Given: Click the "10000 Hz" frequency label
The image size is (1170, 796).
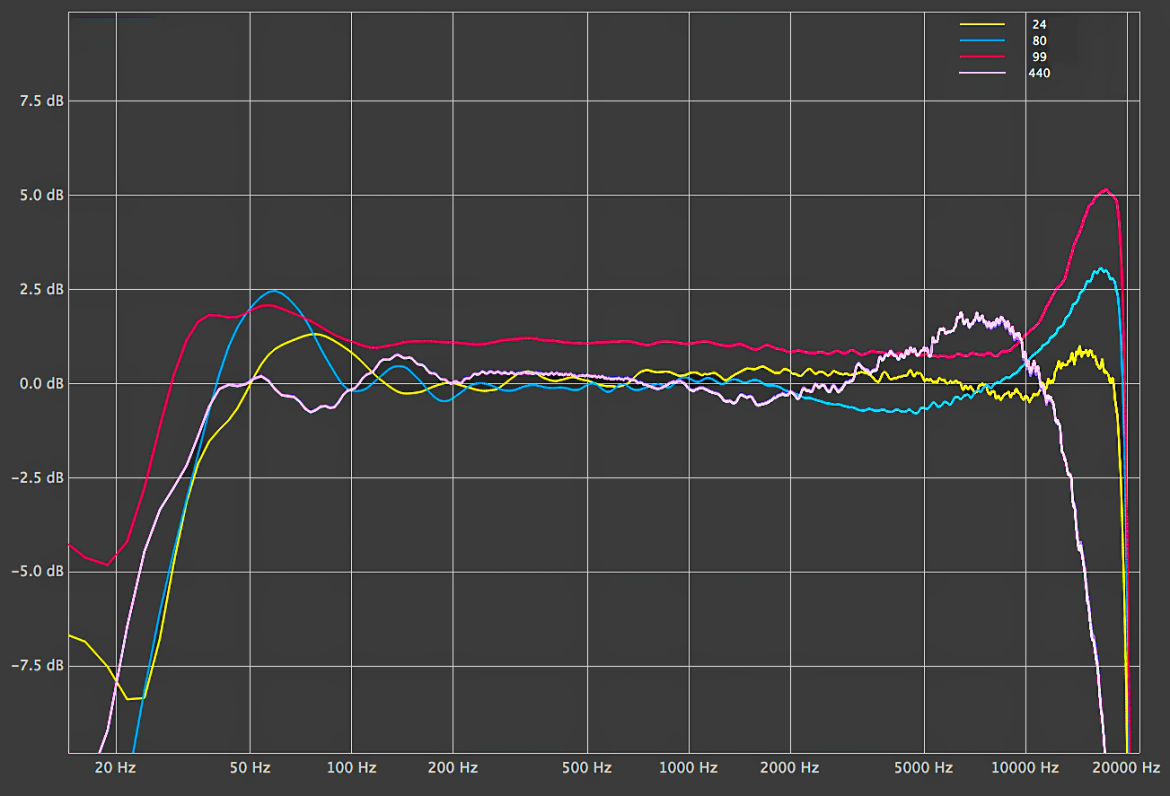Looking at the screenshot, I should 1025,768.
